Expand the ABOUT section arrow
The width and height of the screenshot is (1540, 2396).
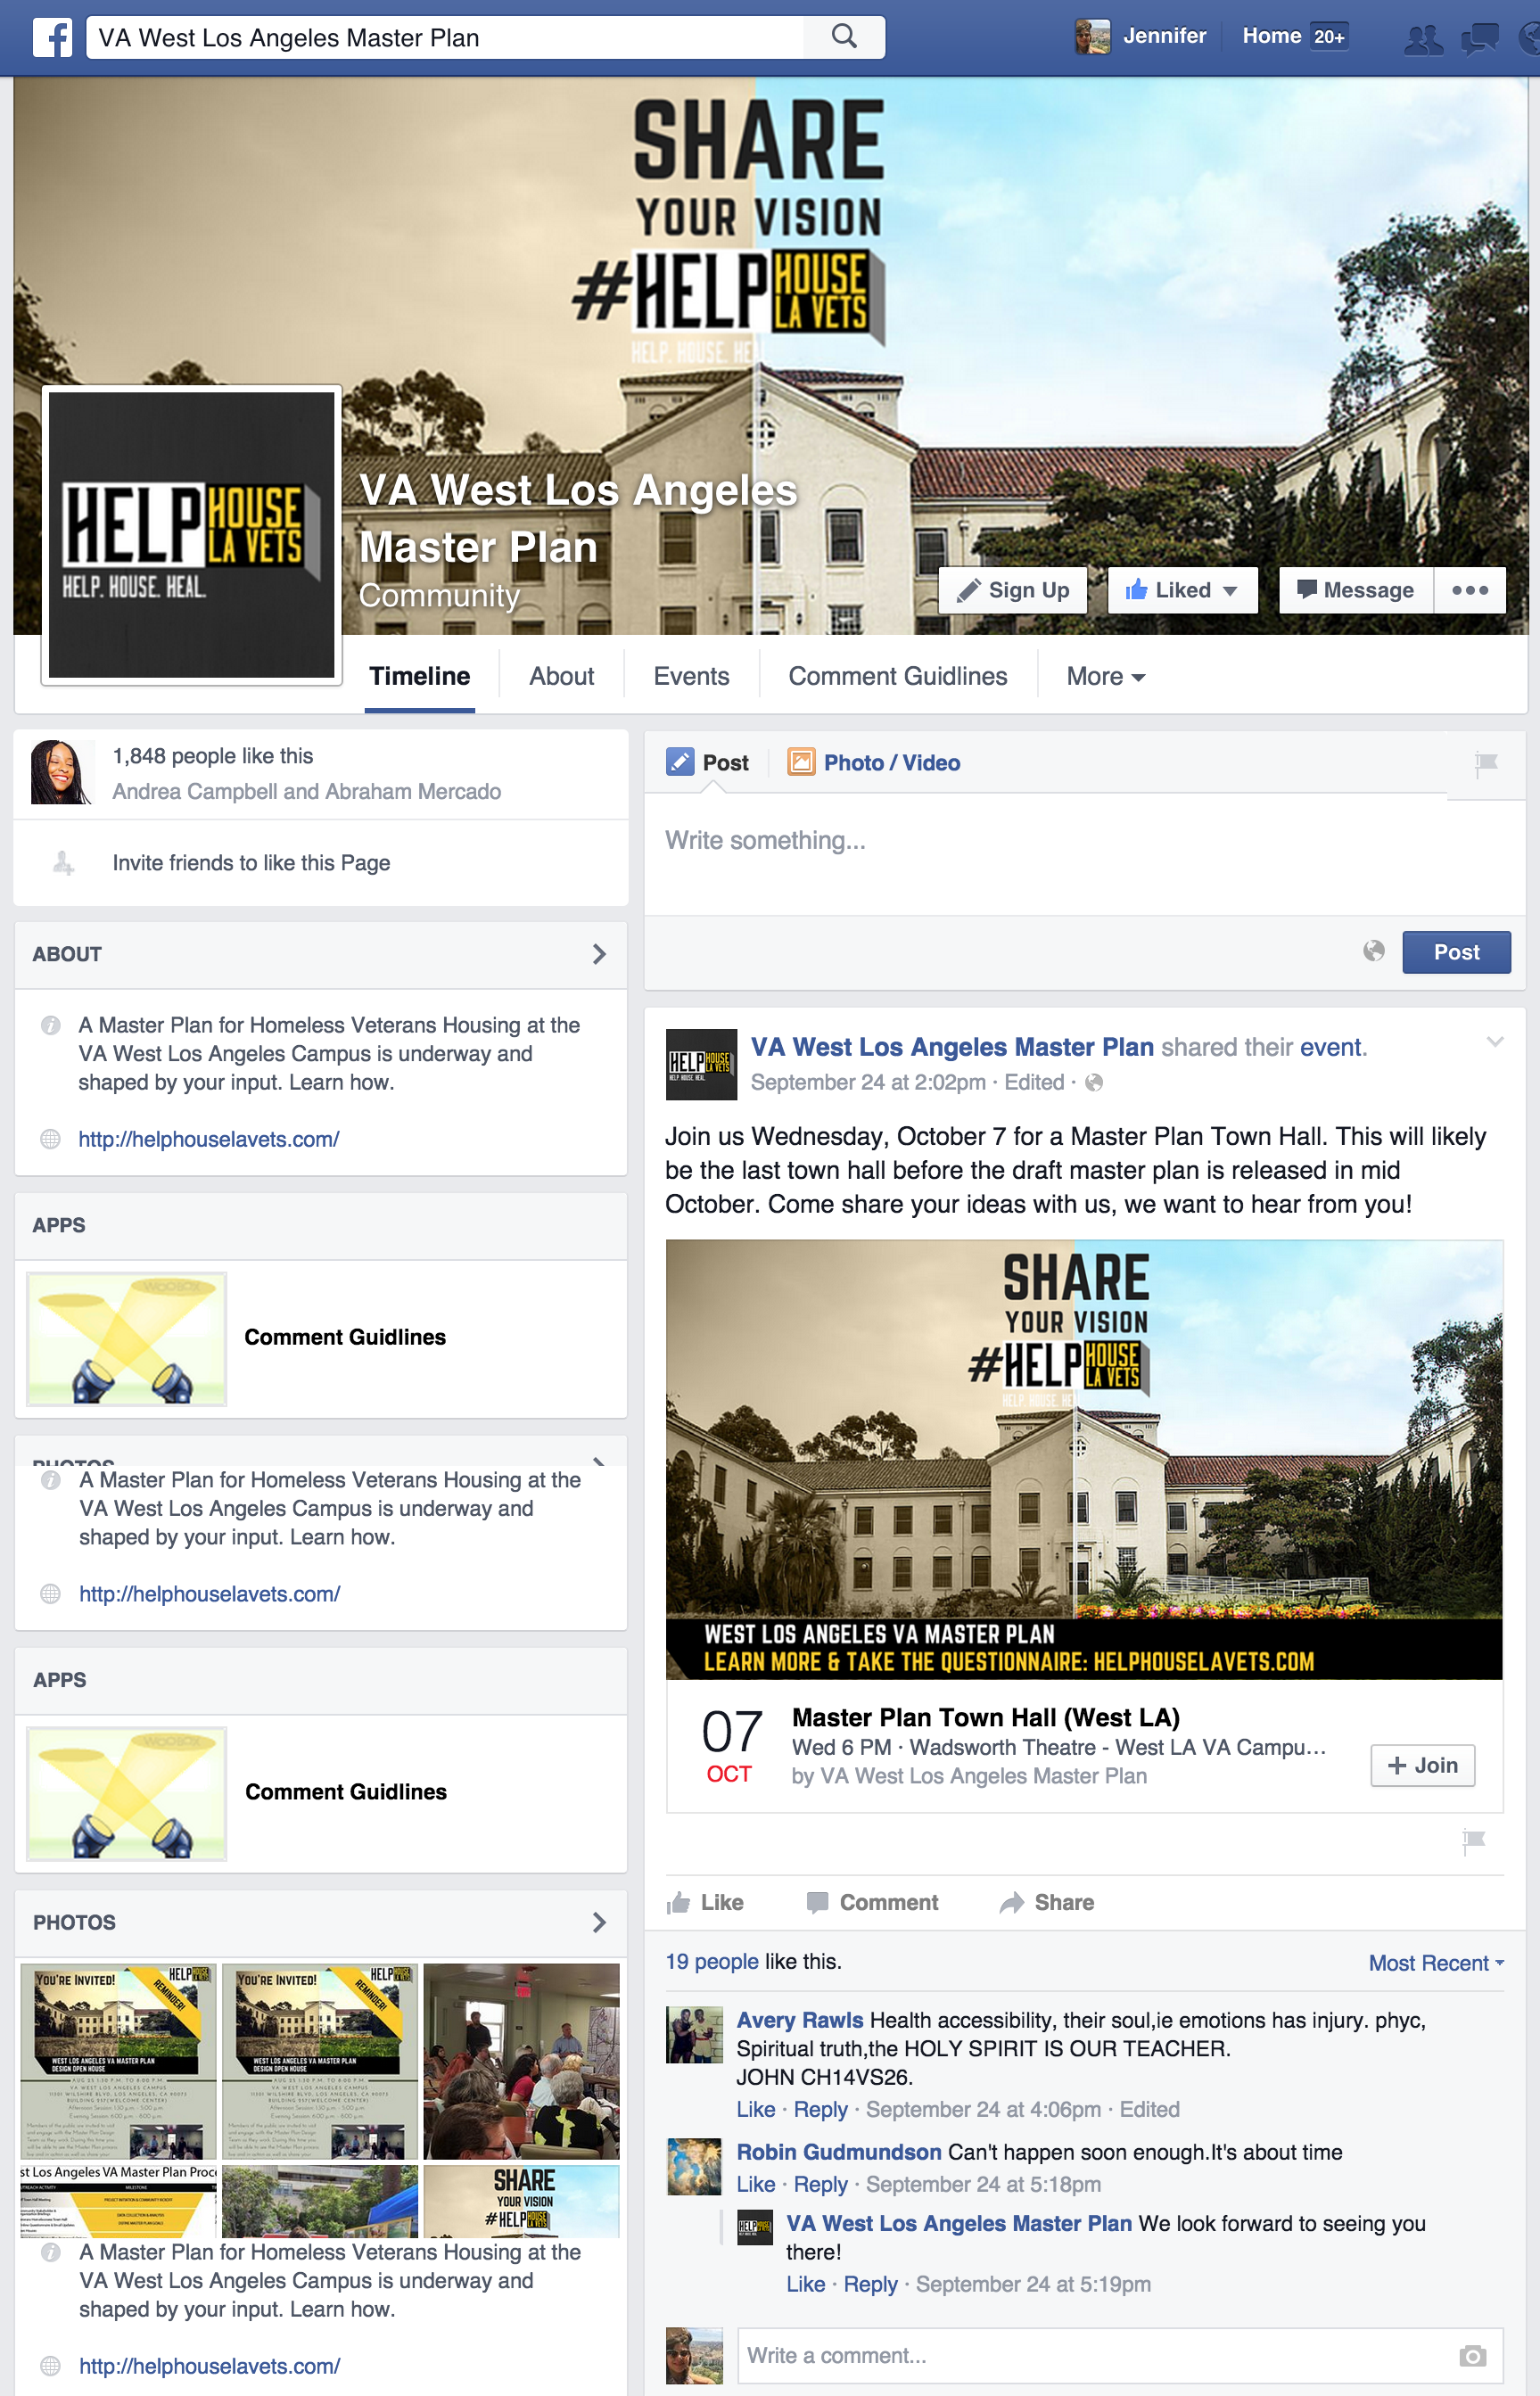(599, 954)
